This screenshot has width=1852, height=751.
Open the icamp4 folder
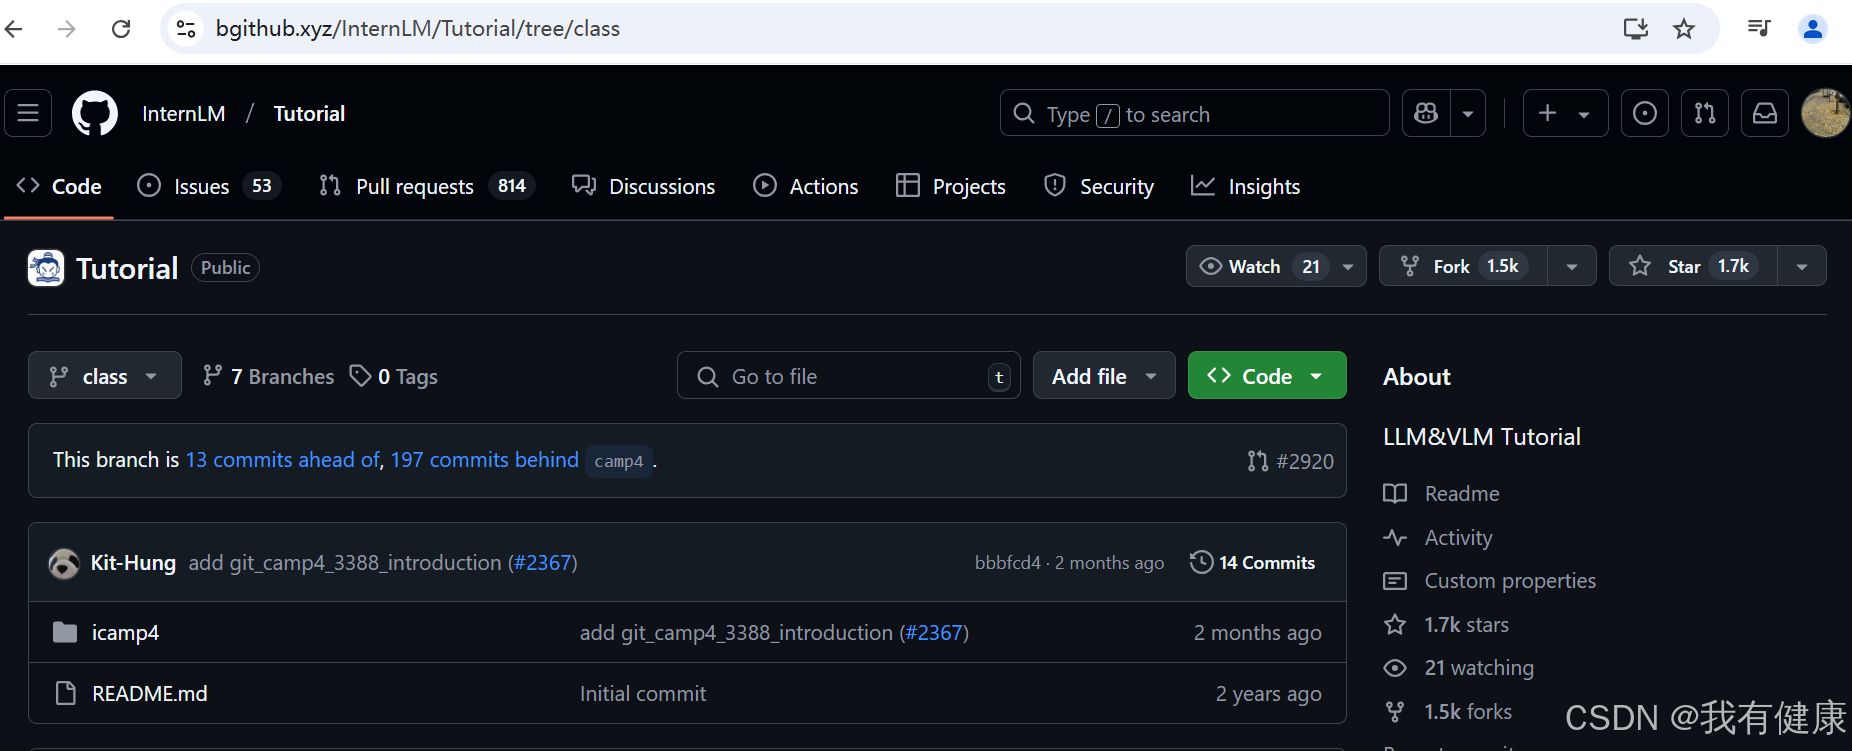point(125,633)
